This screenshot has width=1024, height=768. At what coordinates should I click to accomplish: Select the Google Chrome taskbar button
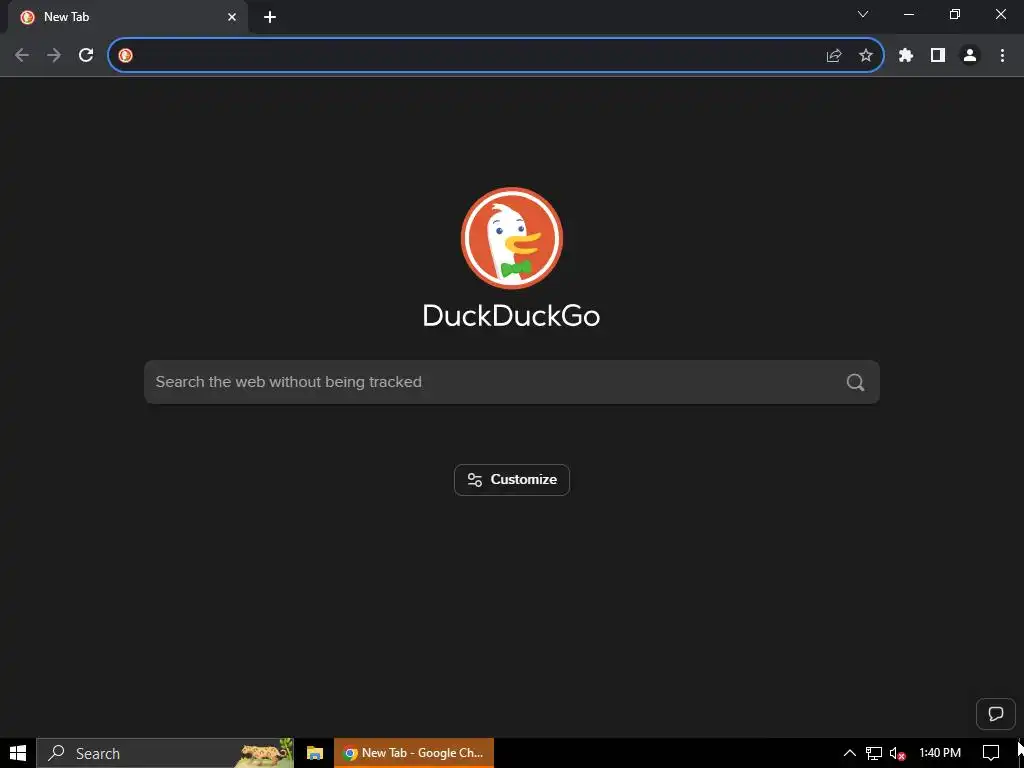coord(414,753)
